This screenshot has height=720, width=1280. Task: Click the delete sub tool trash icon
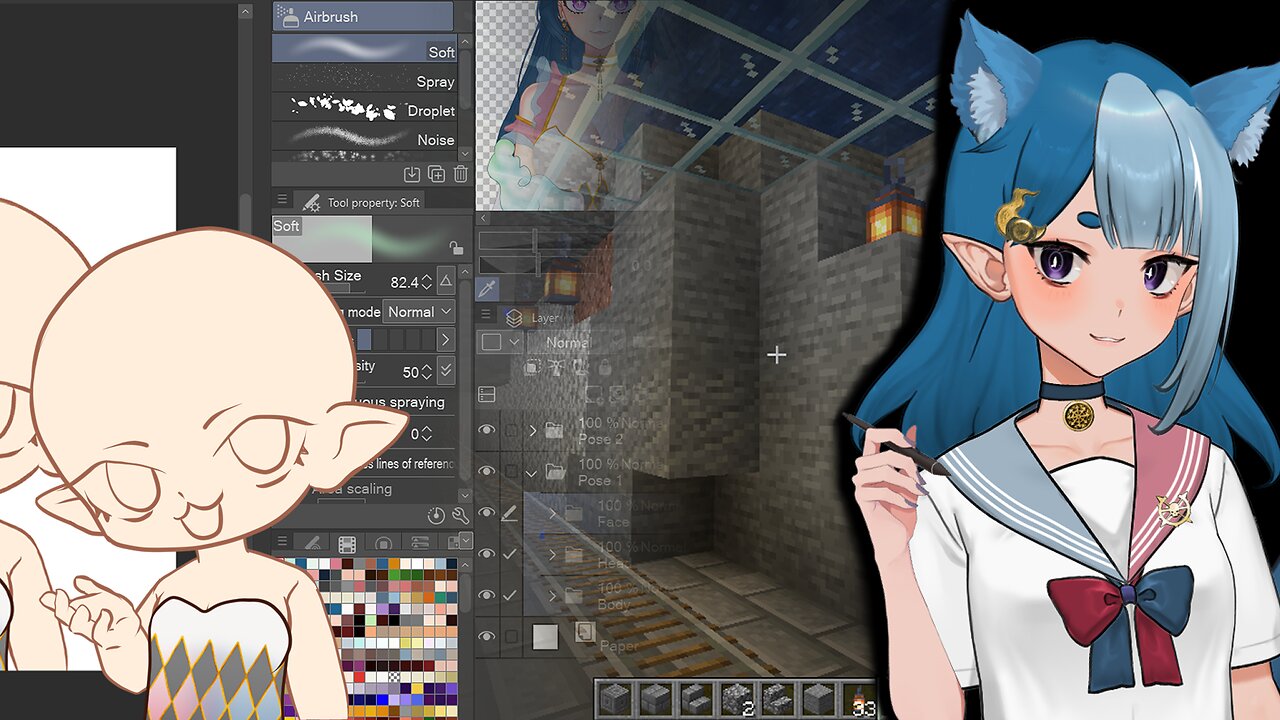(x=460, y=174)
